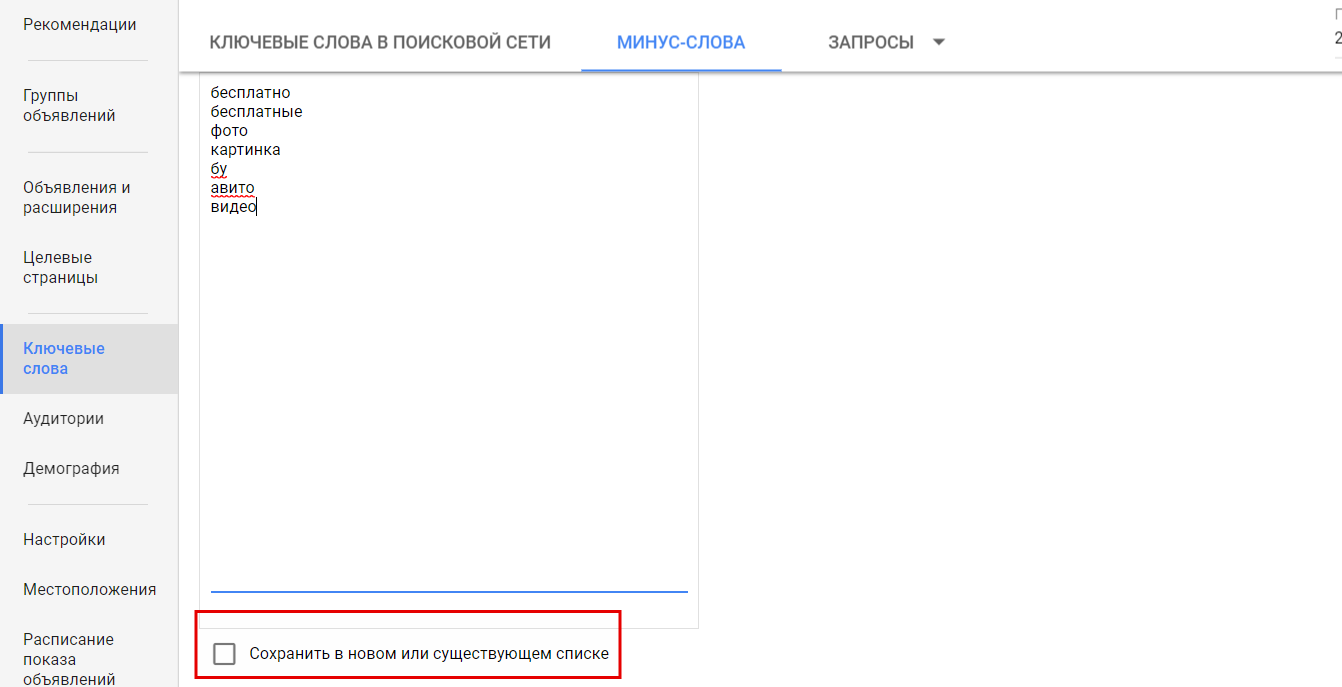Open the 'Настройки' section

coord(66,538)
